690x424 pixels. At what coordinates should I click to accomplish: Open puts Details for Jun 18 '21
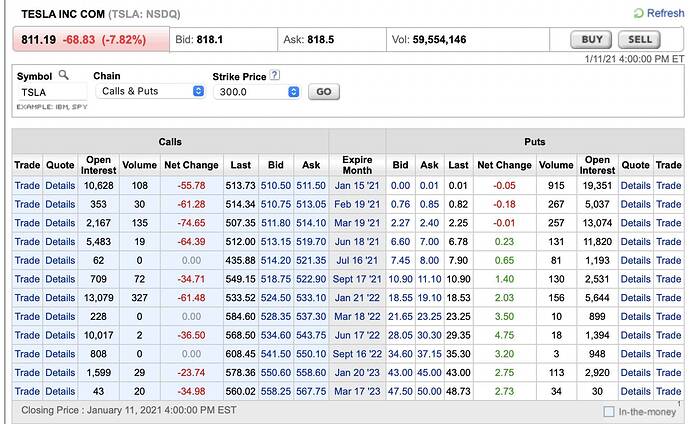coord(635,241)
